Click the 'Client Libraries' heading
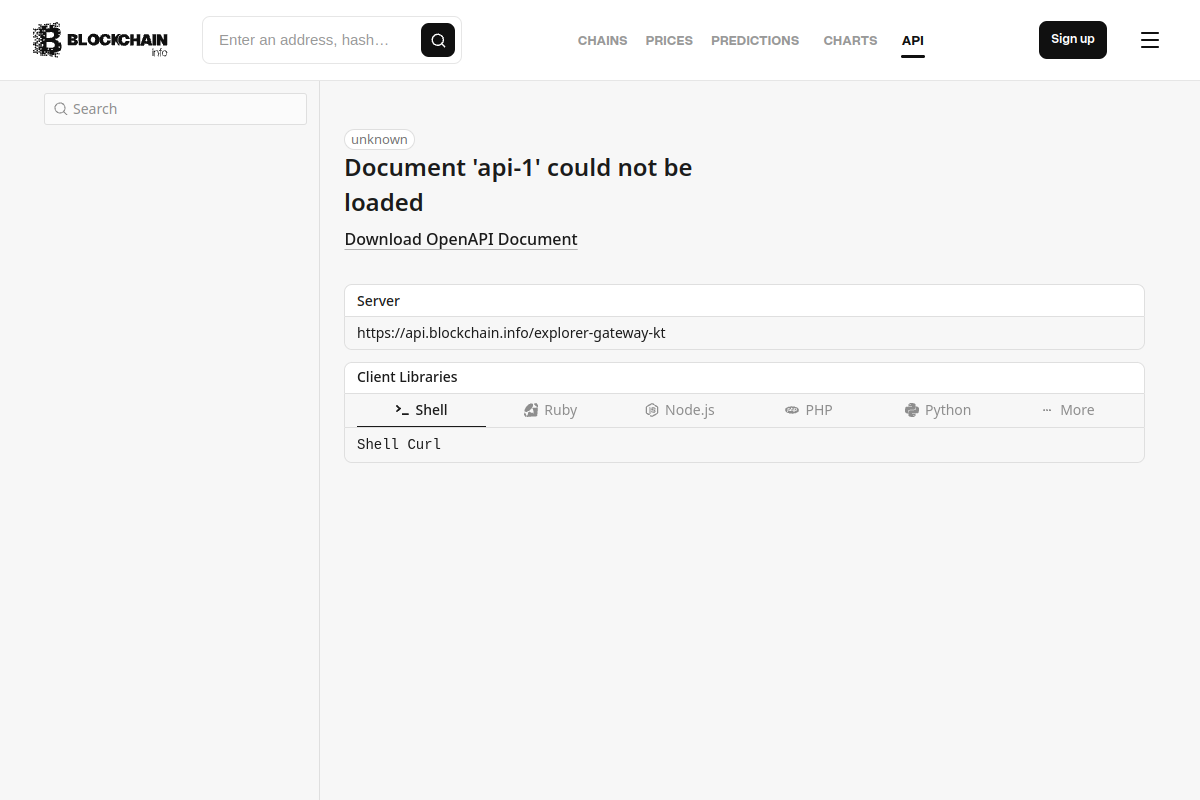 (x=407, y=377)
